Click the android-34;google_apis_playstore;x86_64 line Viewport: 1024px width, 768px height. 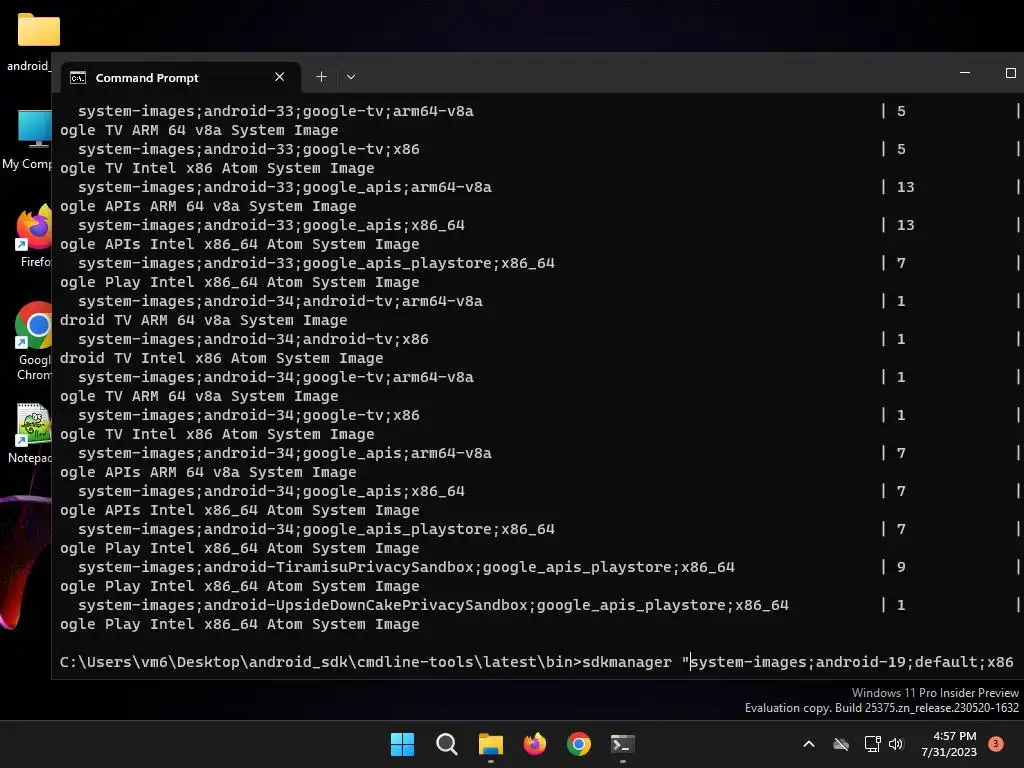[316, 529]
